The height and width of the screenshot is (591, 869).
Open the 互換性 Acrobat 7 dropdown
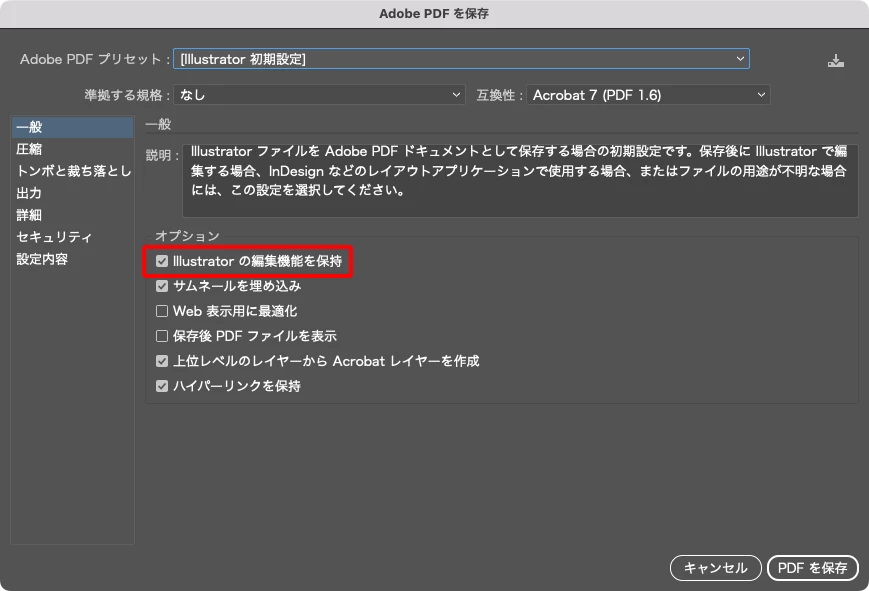pos(648,95)
